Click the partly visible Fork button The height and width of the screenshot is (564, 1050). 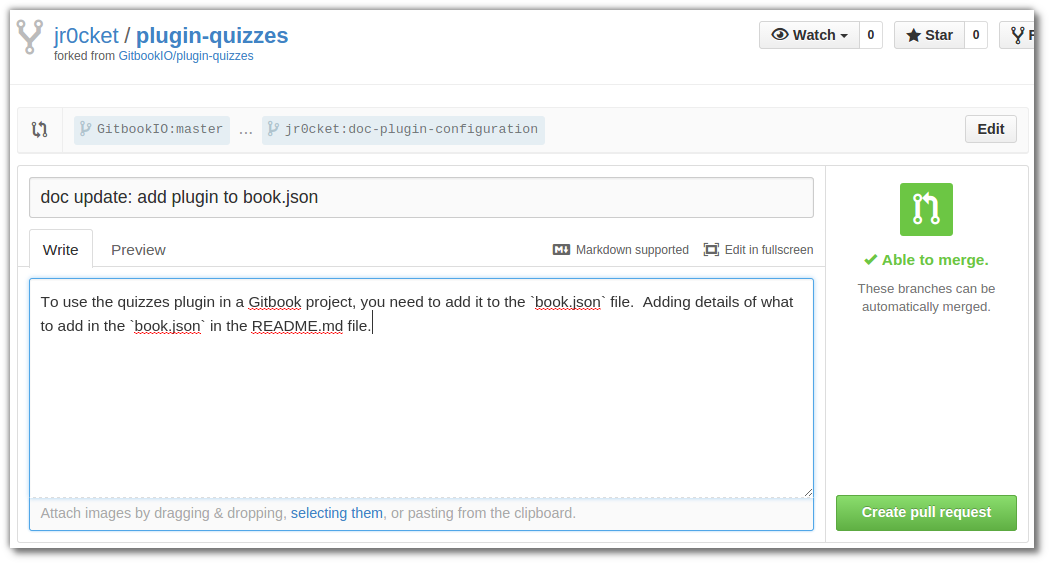tap(1018, 35)
